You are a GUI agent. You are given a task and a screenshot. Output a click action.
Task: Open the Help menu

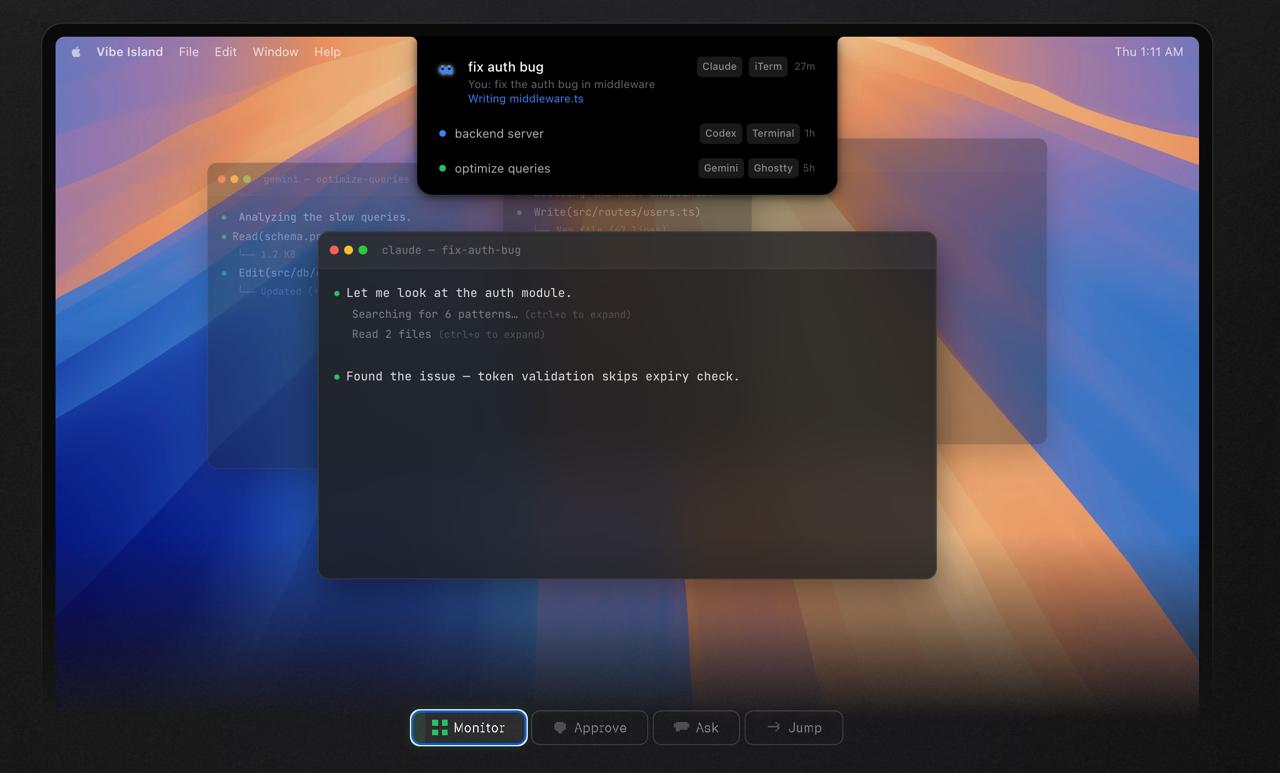point(327,52)
